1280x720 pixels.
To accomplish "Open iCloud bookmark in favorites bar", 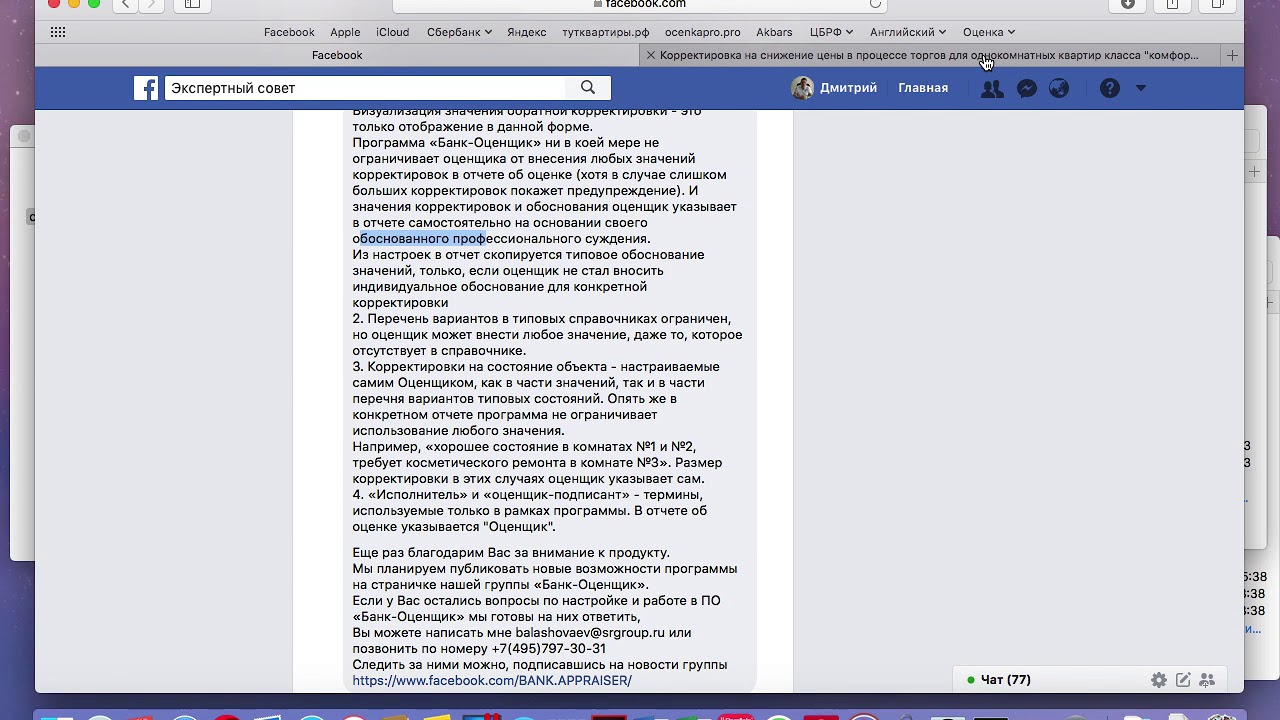I will 392,32.
